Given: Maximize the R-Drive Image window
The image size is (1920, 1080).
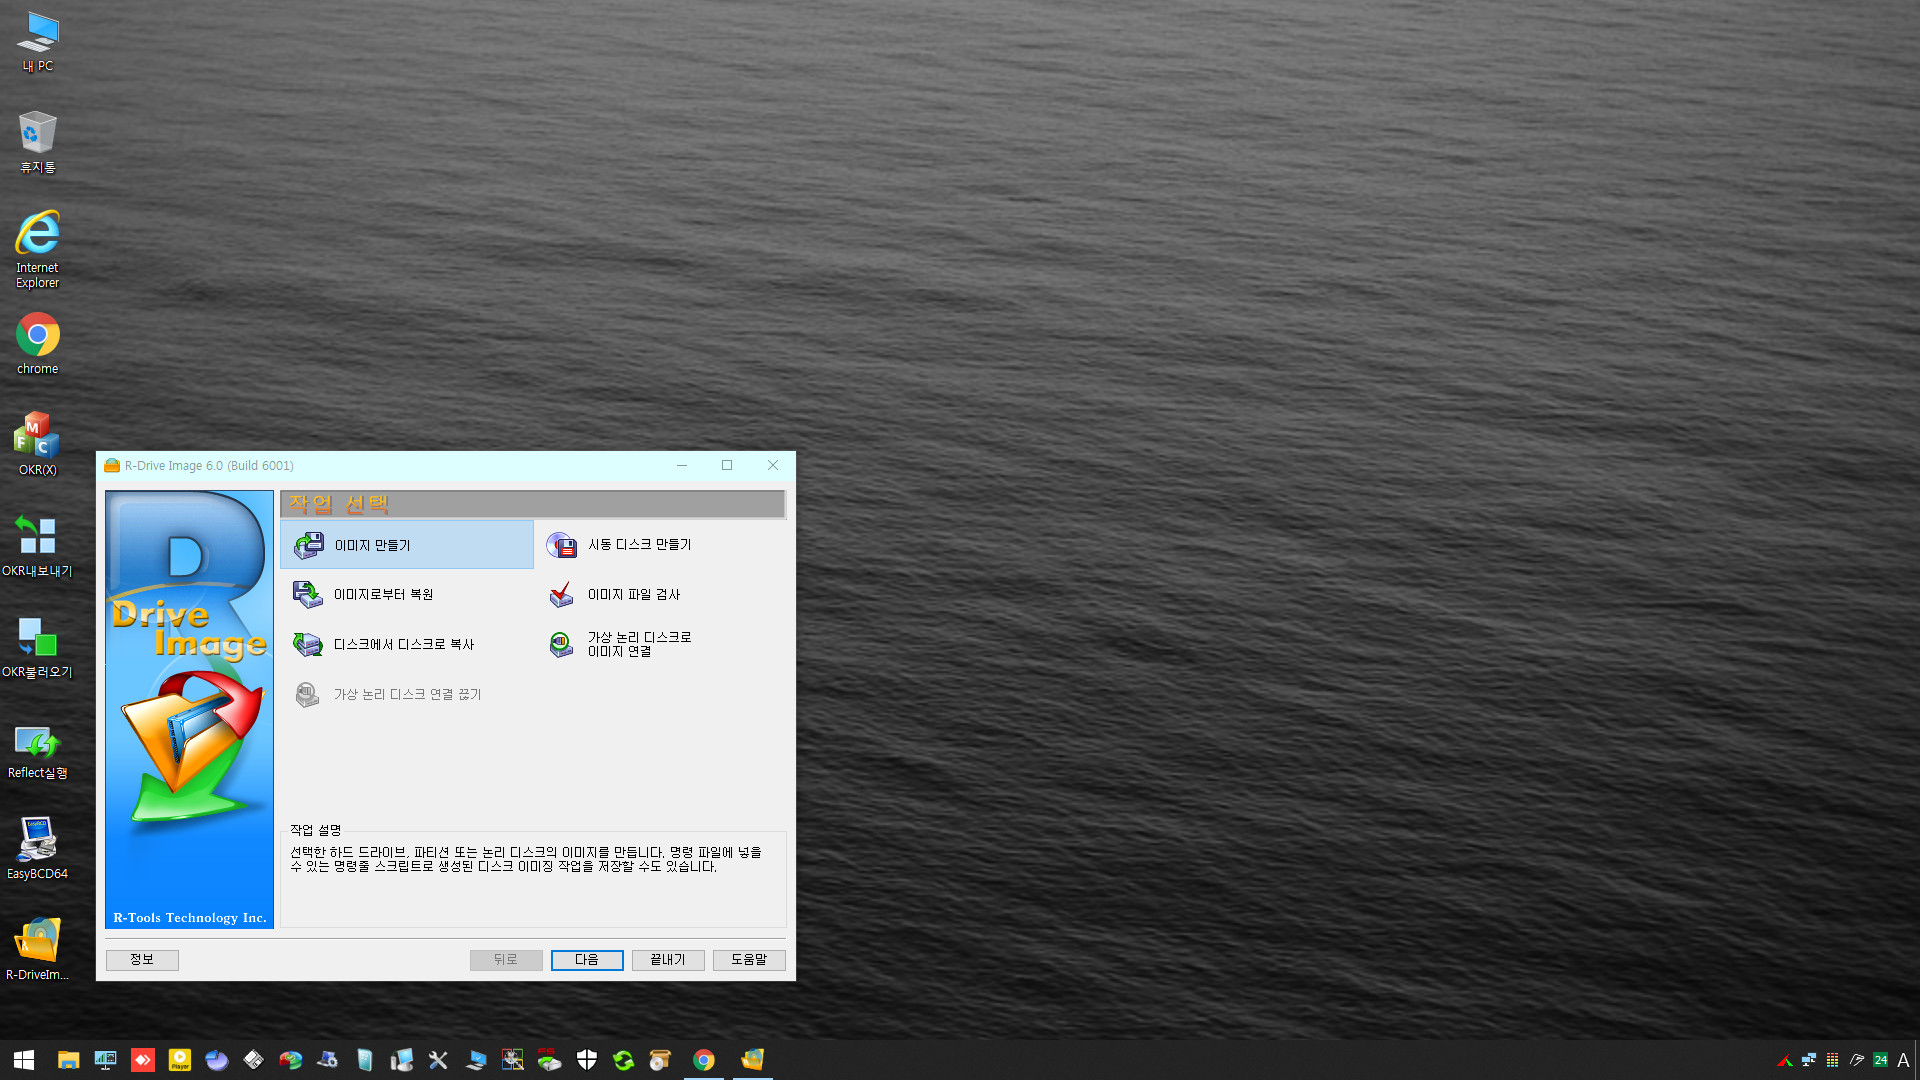Looking at the screenshot, I should [x=727, y=466].
